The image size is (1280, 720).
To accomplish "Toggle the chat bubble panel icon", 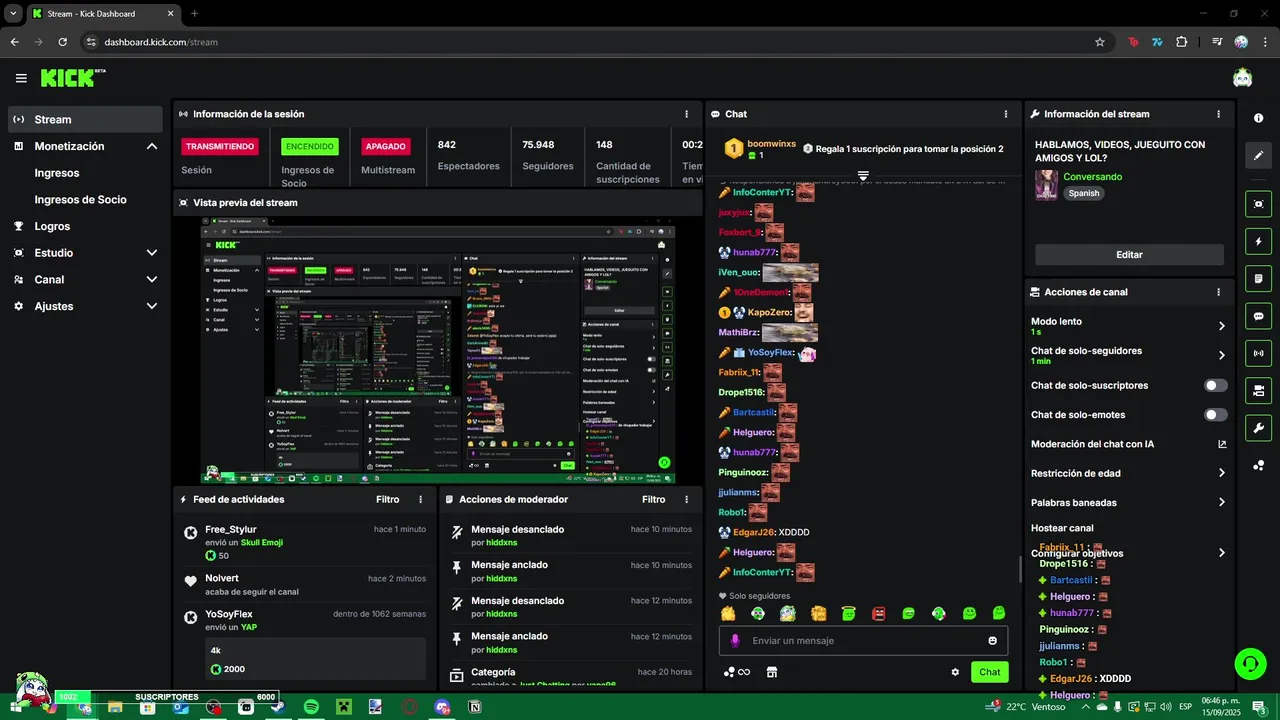I will 1258,316.
